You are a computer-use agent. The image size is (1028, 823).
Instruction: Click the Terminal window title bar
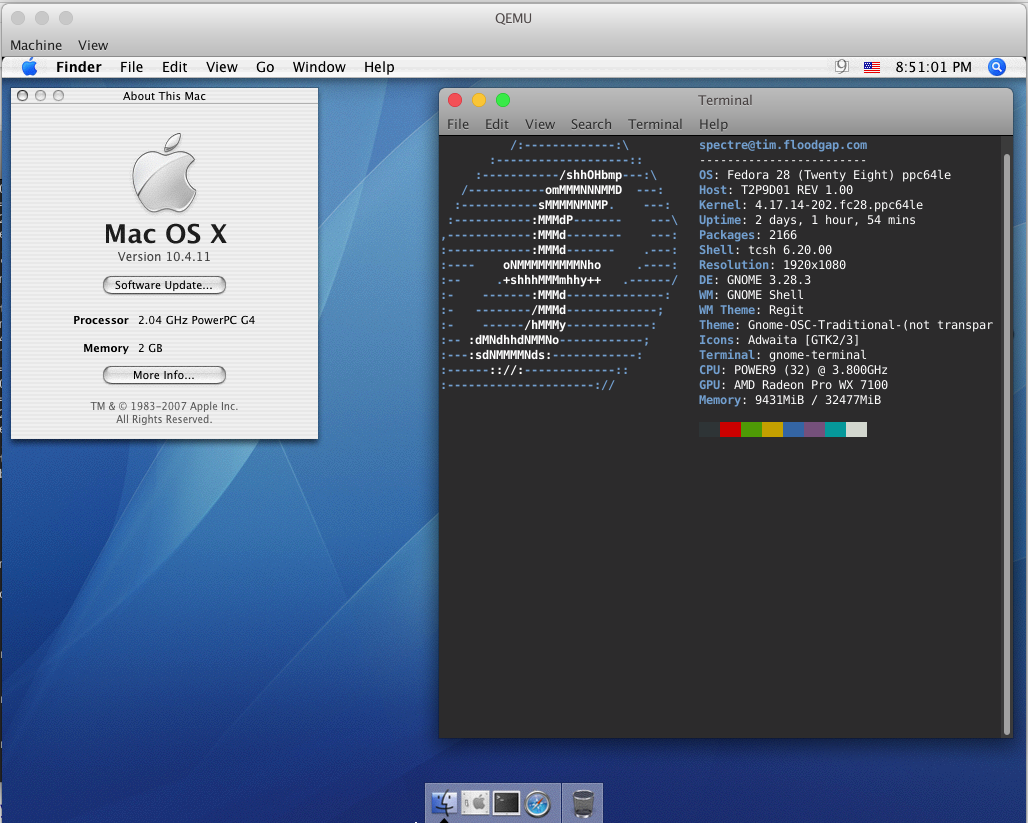(x=725, y=100)
